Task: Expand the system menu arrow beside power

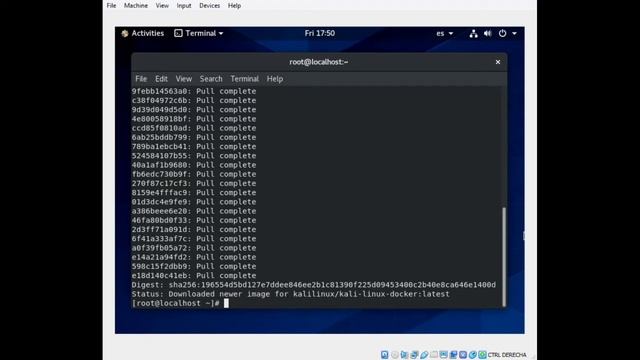Action: [515, 33]
